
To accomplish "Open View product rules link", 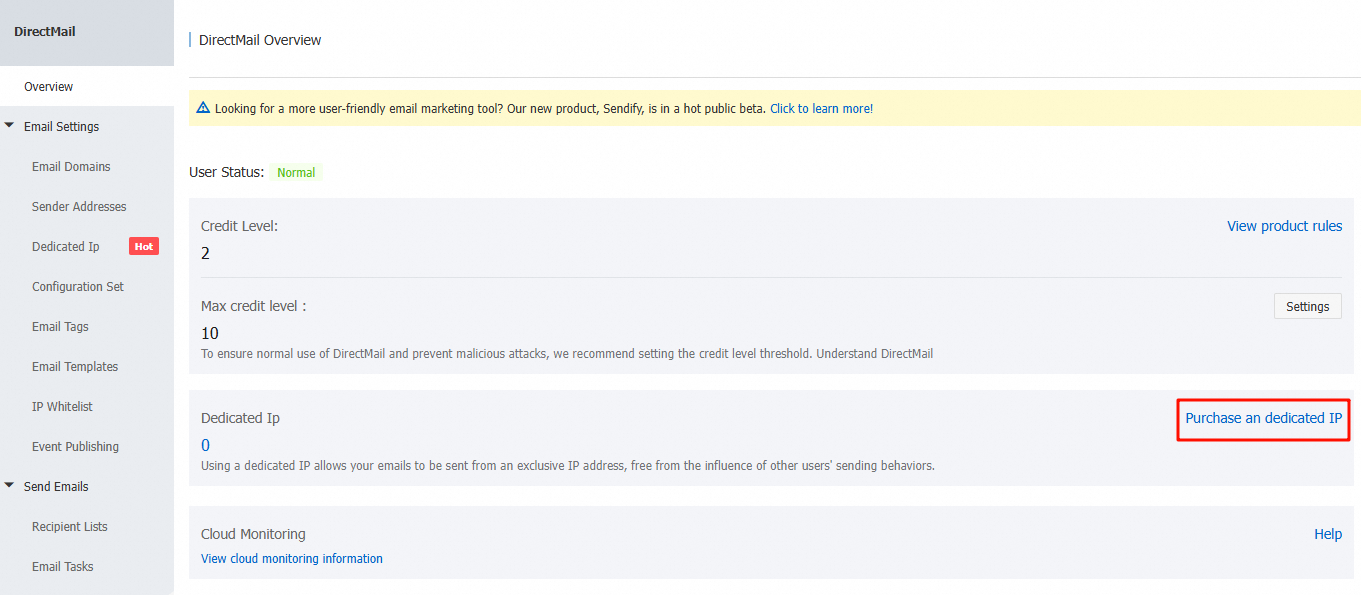I will point(1284,226).
